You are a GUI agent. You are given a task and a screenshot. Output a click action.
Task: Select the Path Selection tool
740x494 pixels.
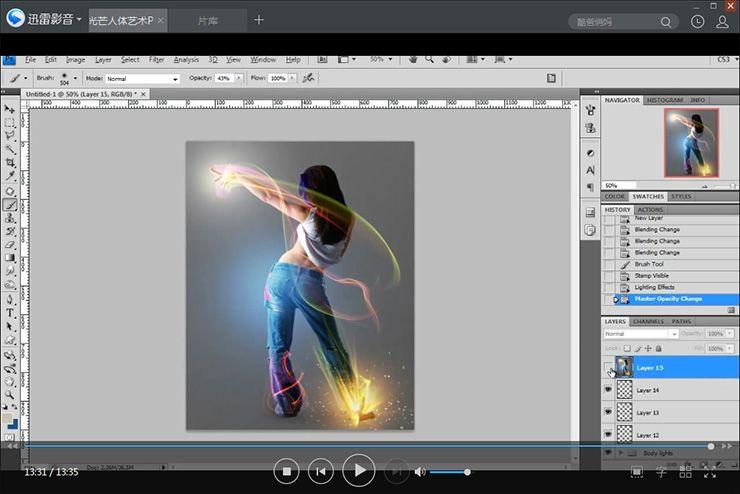pyautogui.click(x=9, y=327)
